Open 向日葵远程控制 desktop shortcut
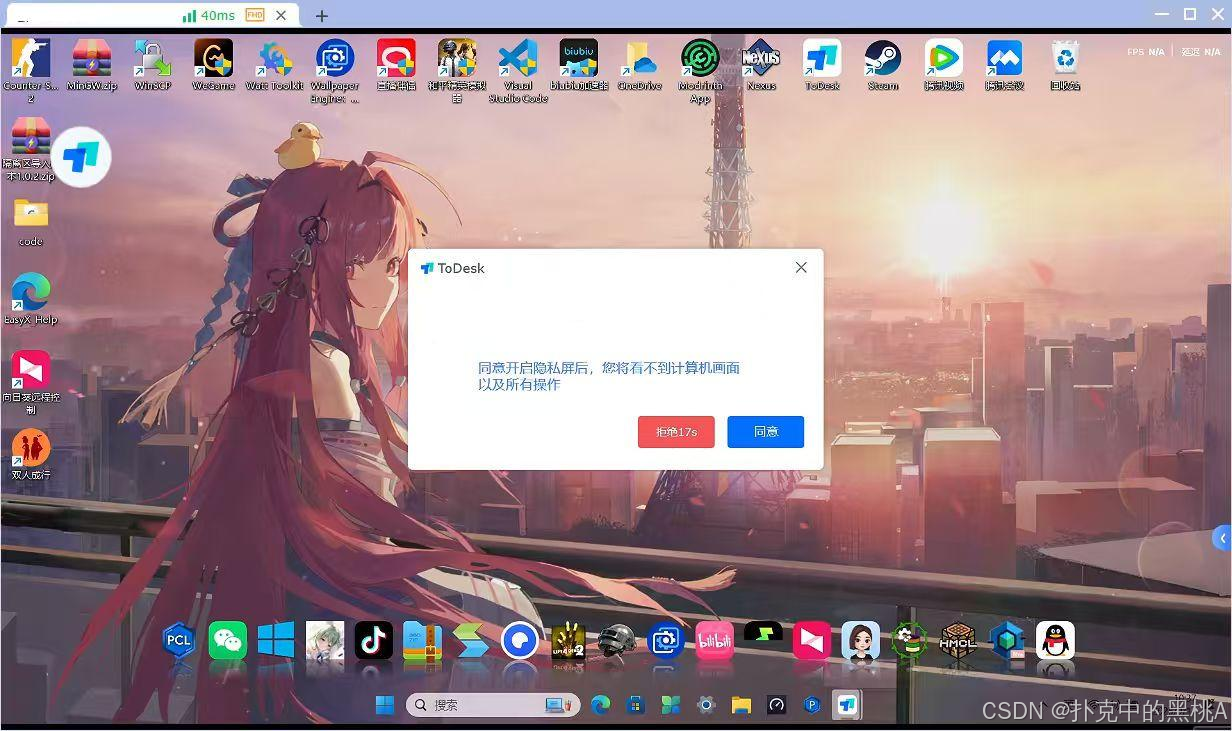Image resolution: width=1232 pixels, height=731 pixels. 31,382
